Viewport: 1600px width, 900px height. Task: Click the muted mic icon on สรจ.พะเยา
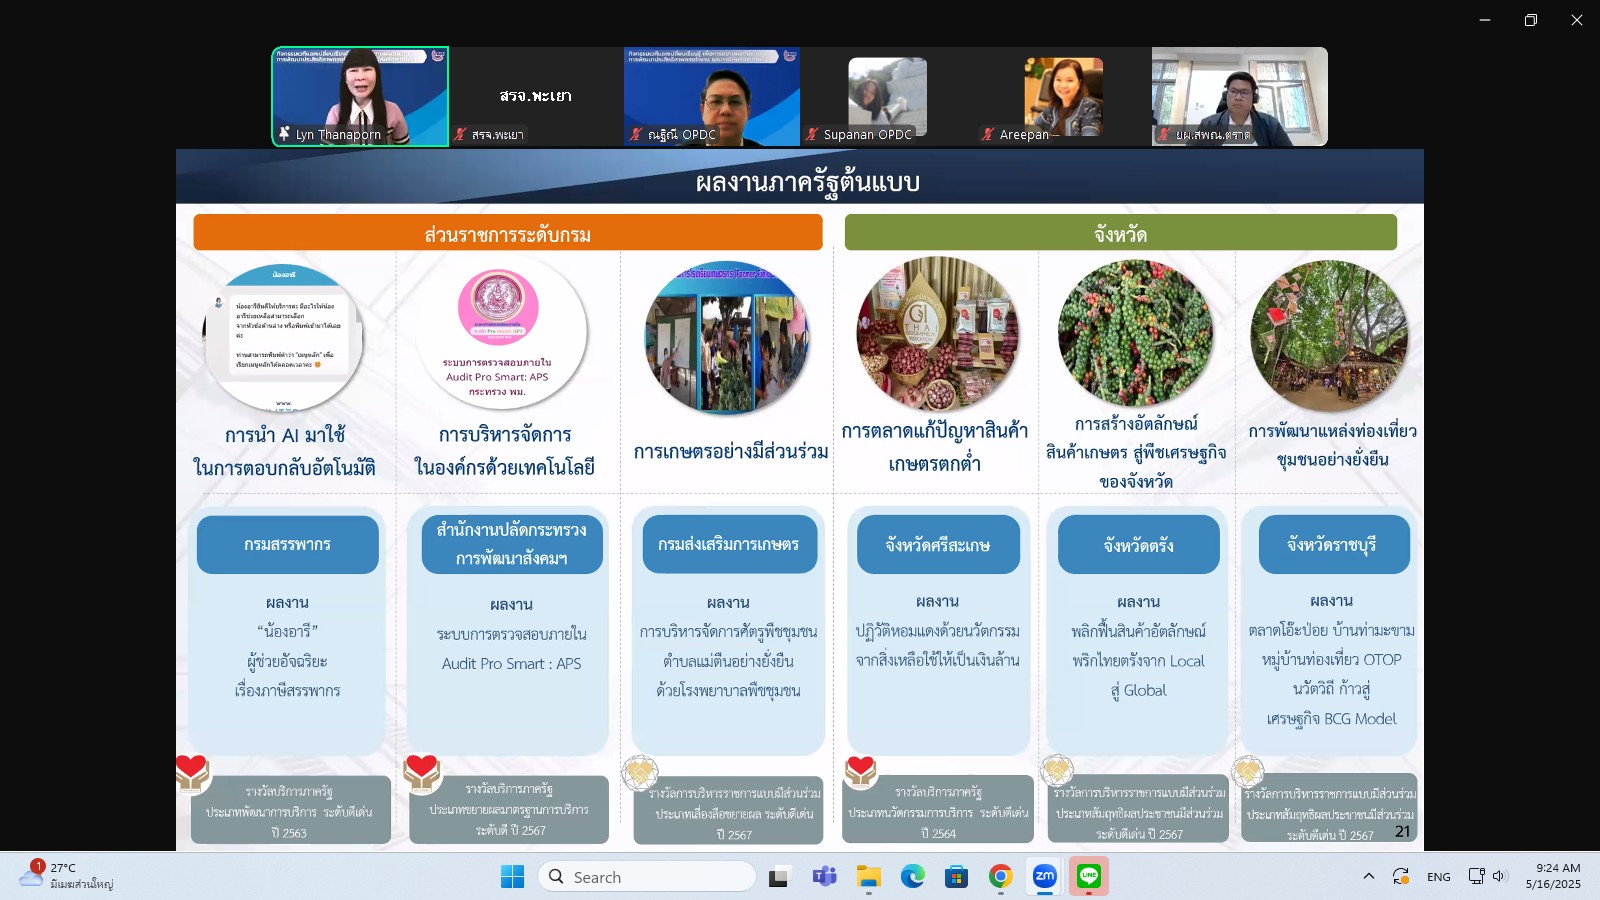(461, 134)
